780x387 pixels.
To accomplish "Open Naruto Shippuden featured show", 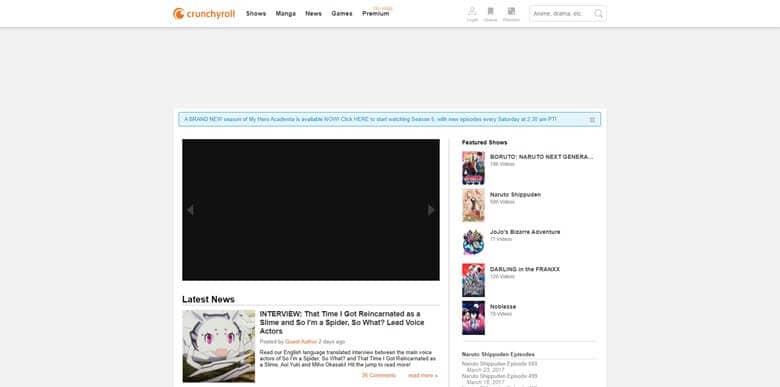I will 515,194.
